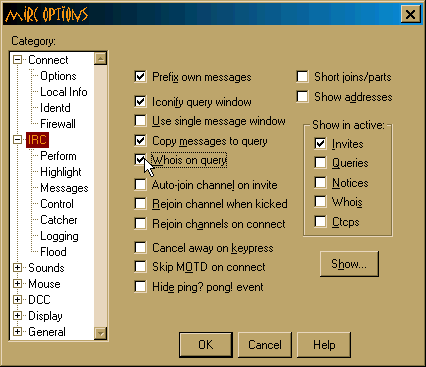Open Messages settings
Viewport: 426px width, 367px height.
point(64,188)
